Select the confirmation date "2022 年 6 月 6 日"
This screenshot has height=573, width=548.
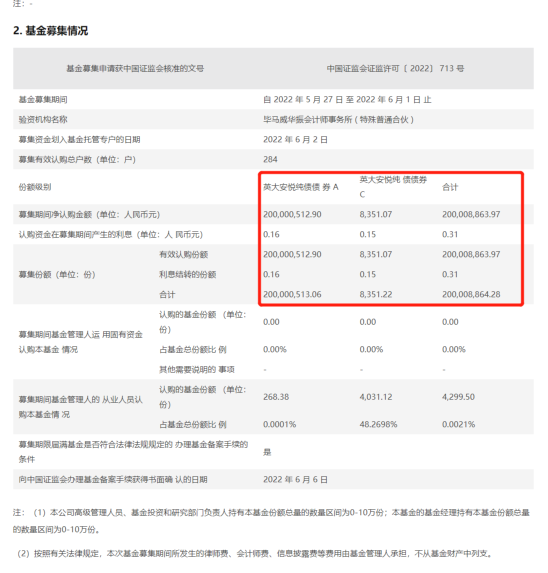295,479
